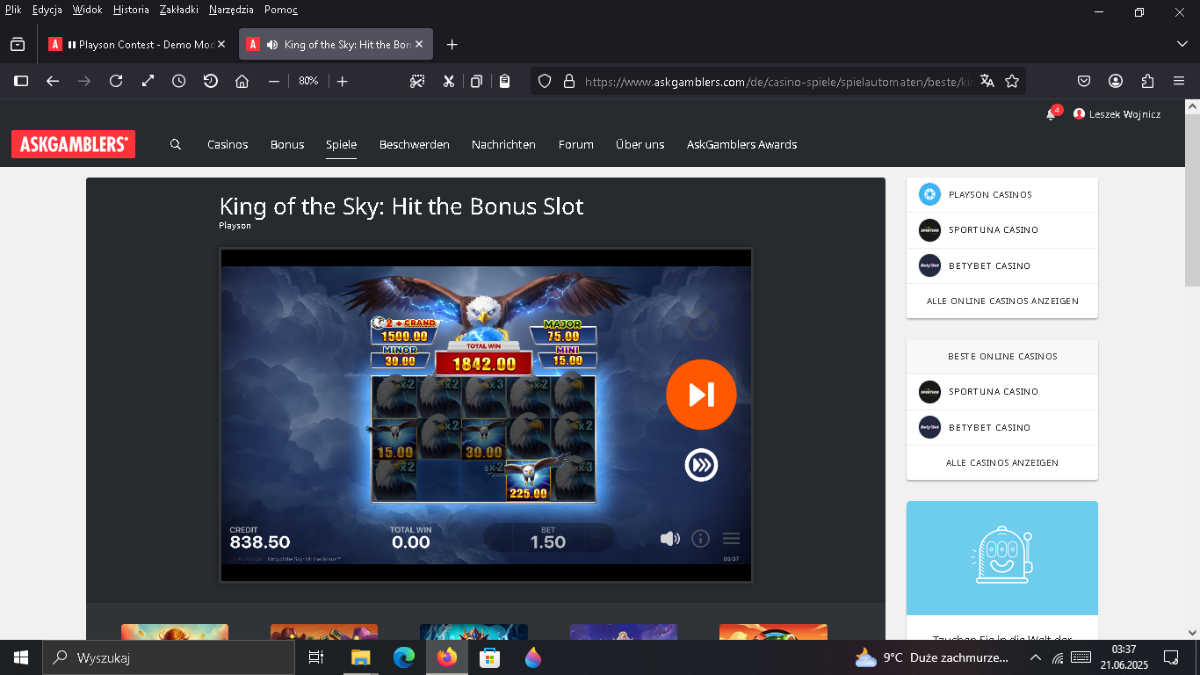1200x675 pixels.
Task: Open the Beschwerden navigation item
Action: tap(414, 144)
